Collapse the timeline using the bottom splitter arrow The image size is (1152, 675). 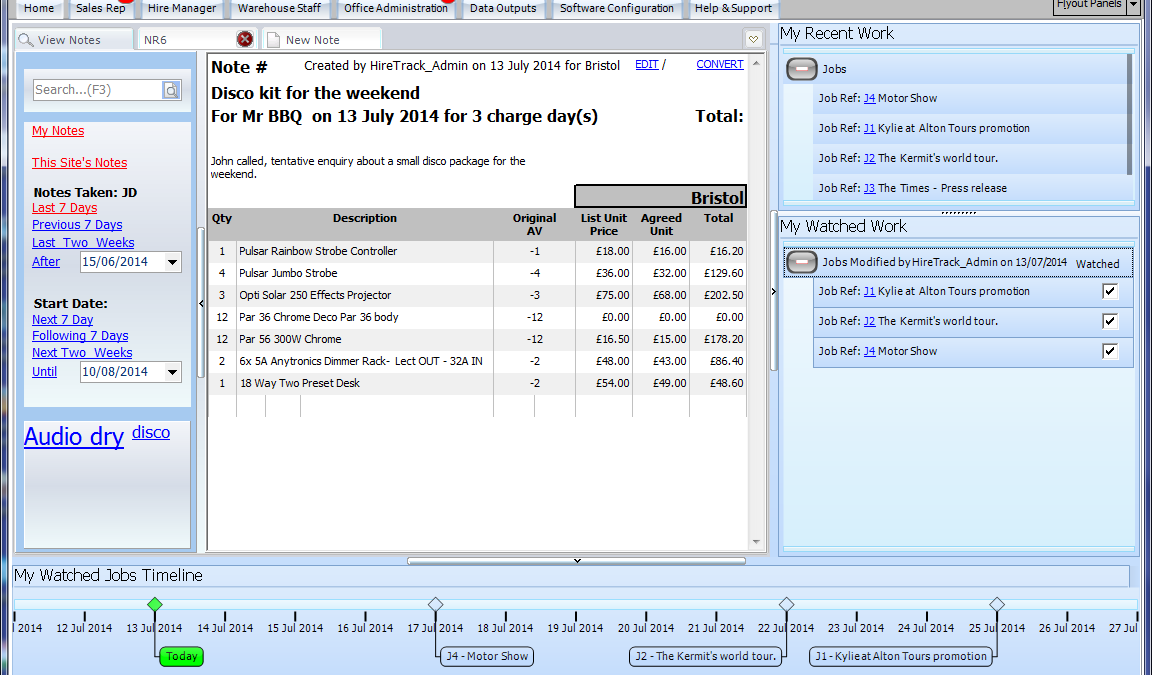[576, 561]
